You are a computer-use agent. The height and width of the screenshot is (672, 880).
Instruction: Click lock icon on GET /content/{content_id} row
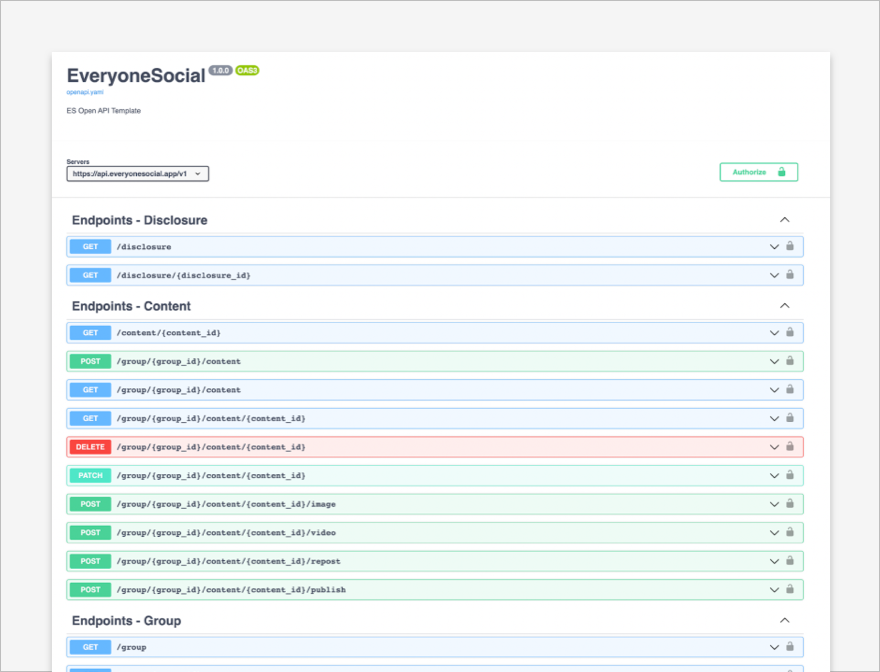(x=790, y=333)
